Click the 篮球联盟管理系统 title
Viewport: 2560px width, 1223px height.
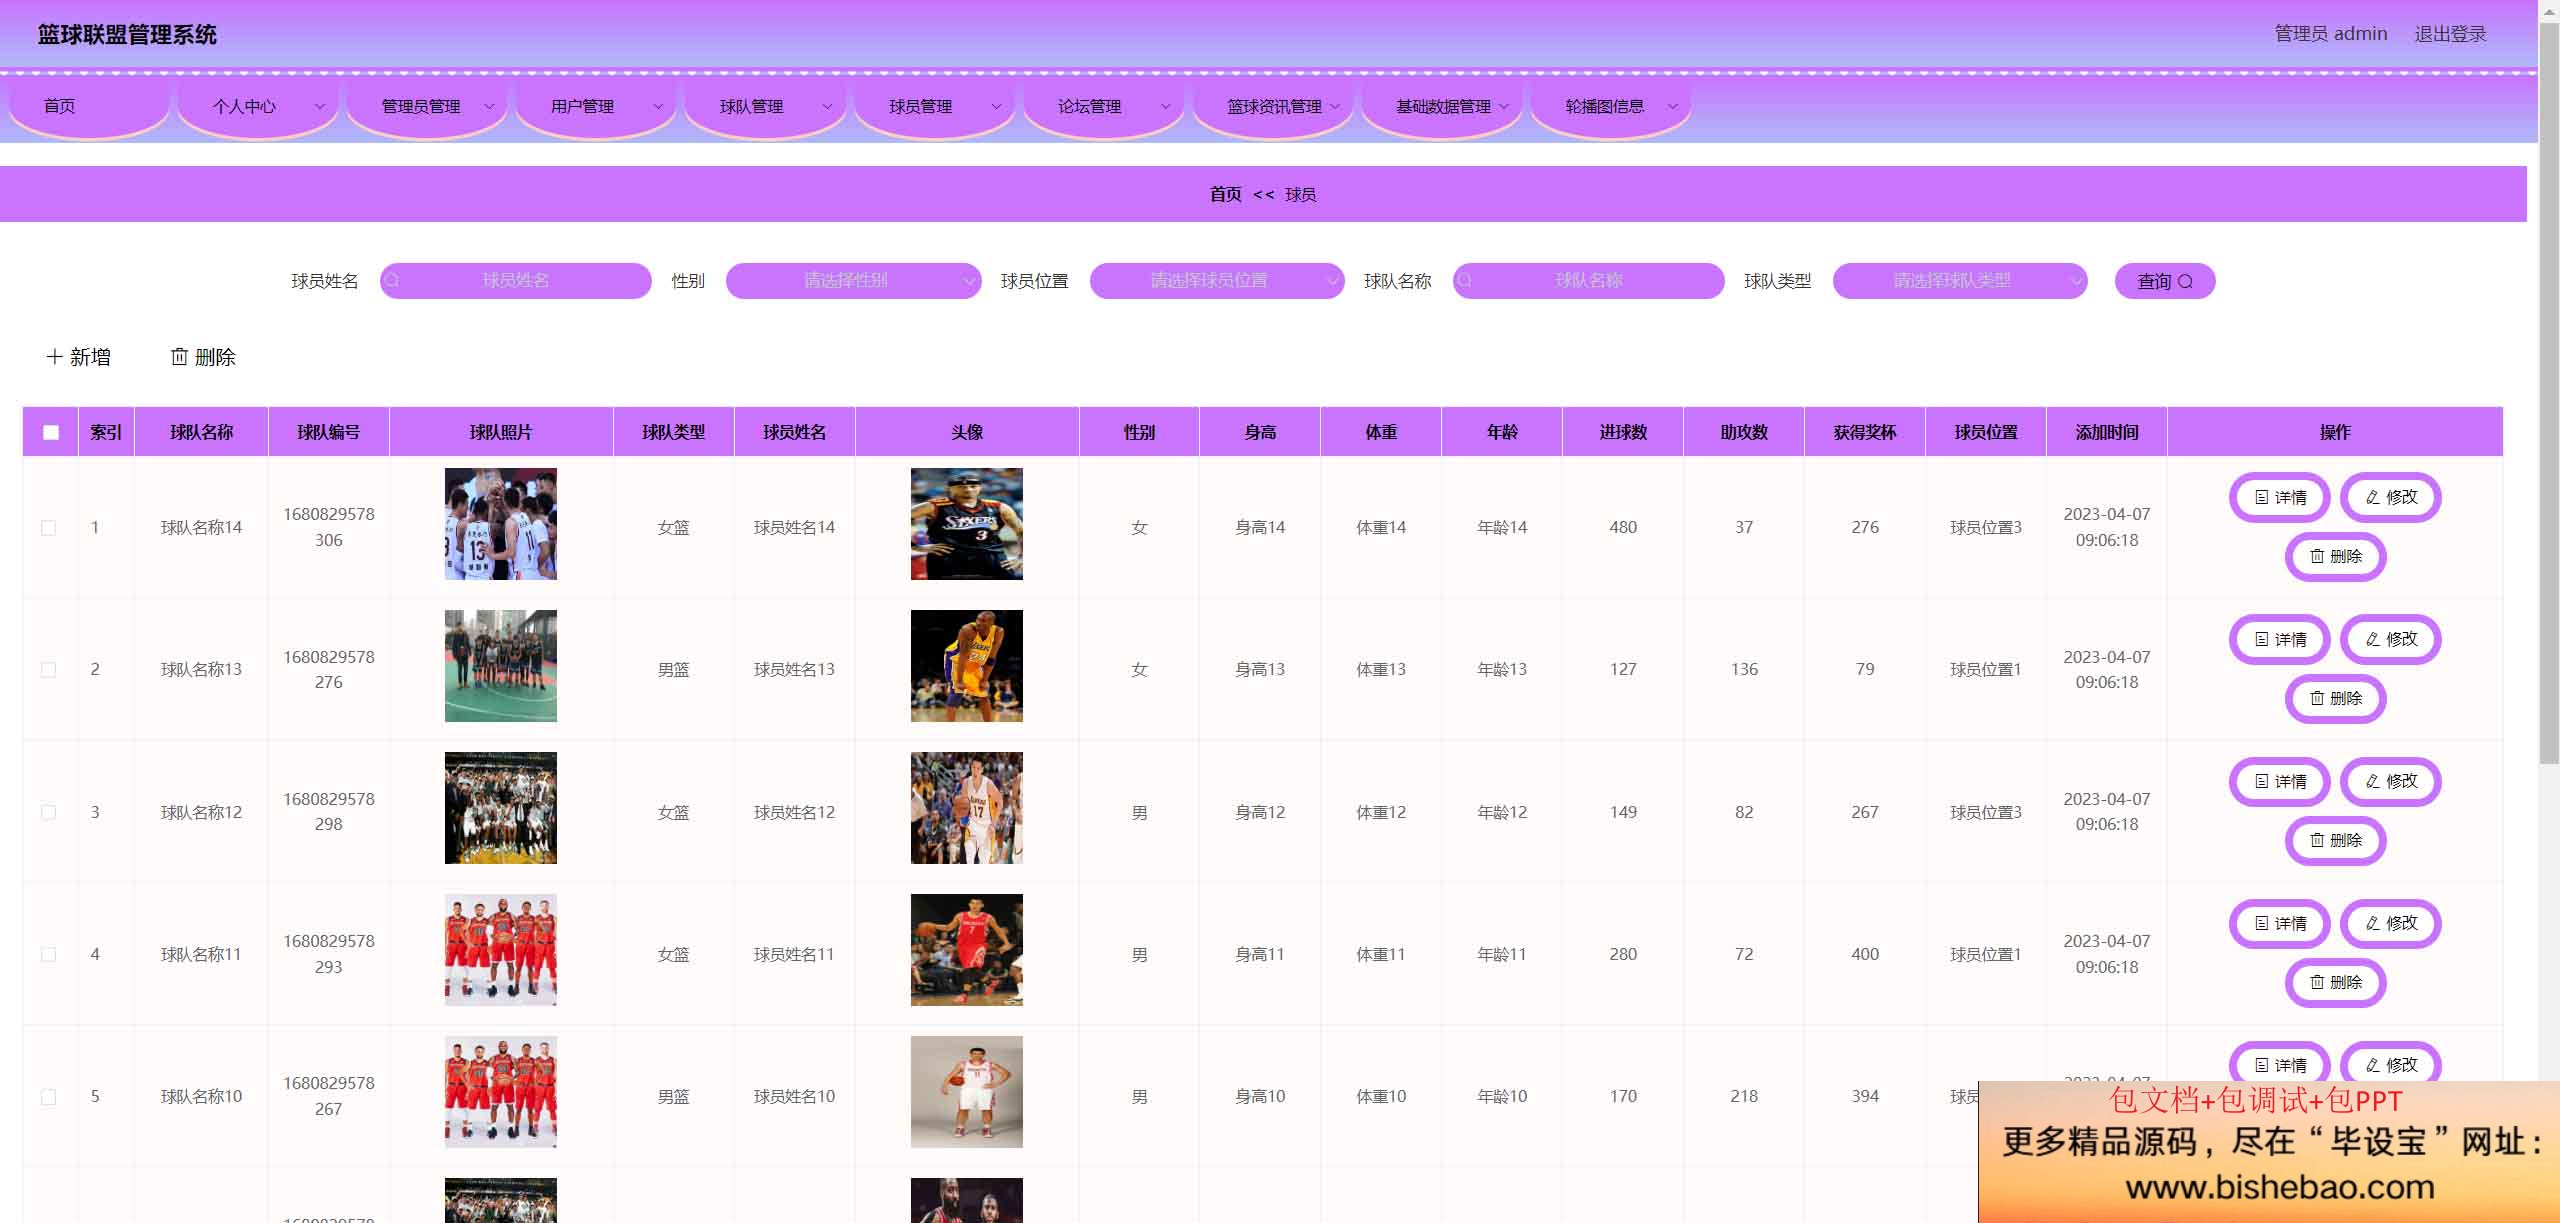(x=127, y=35)
